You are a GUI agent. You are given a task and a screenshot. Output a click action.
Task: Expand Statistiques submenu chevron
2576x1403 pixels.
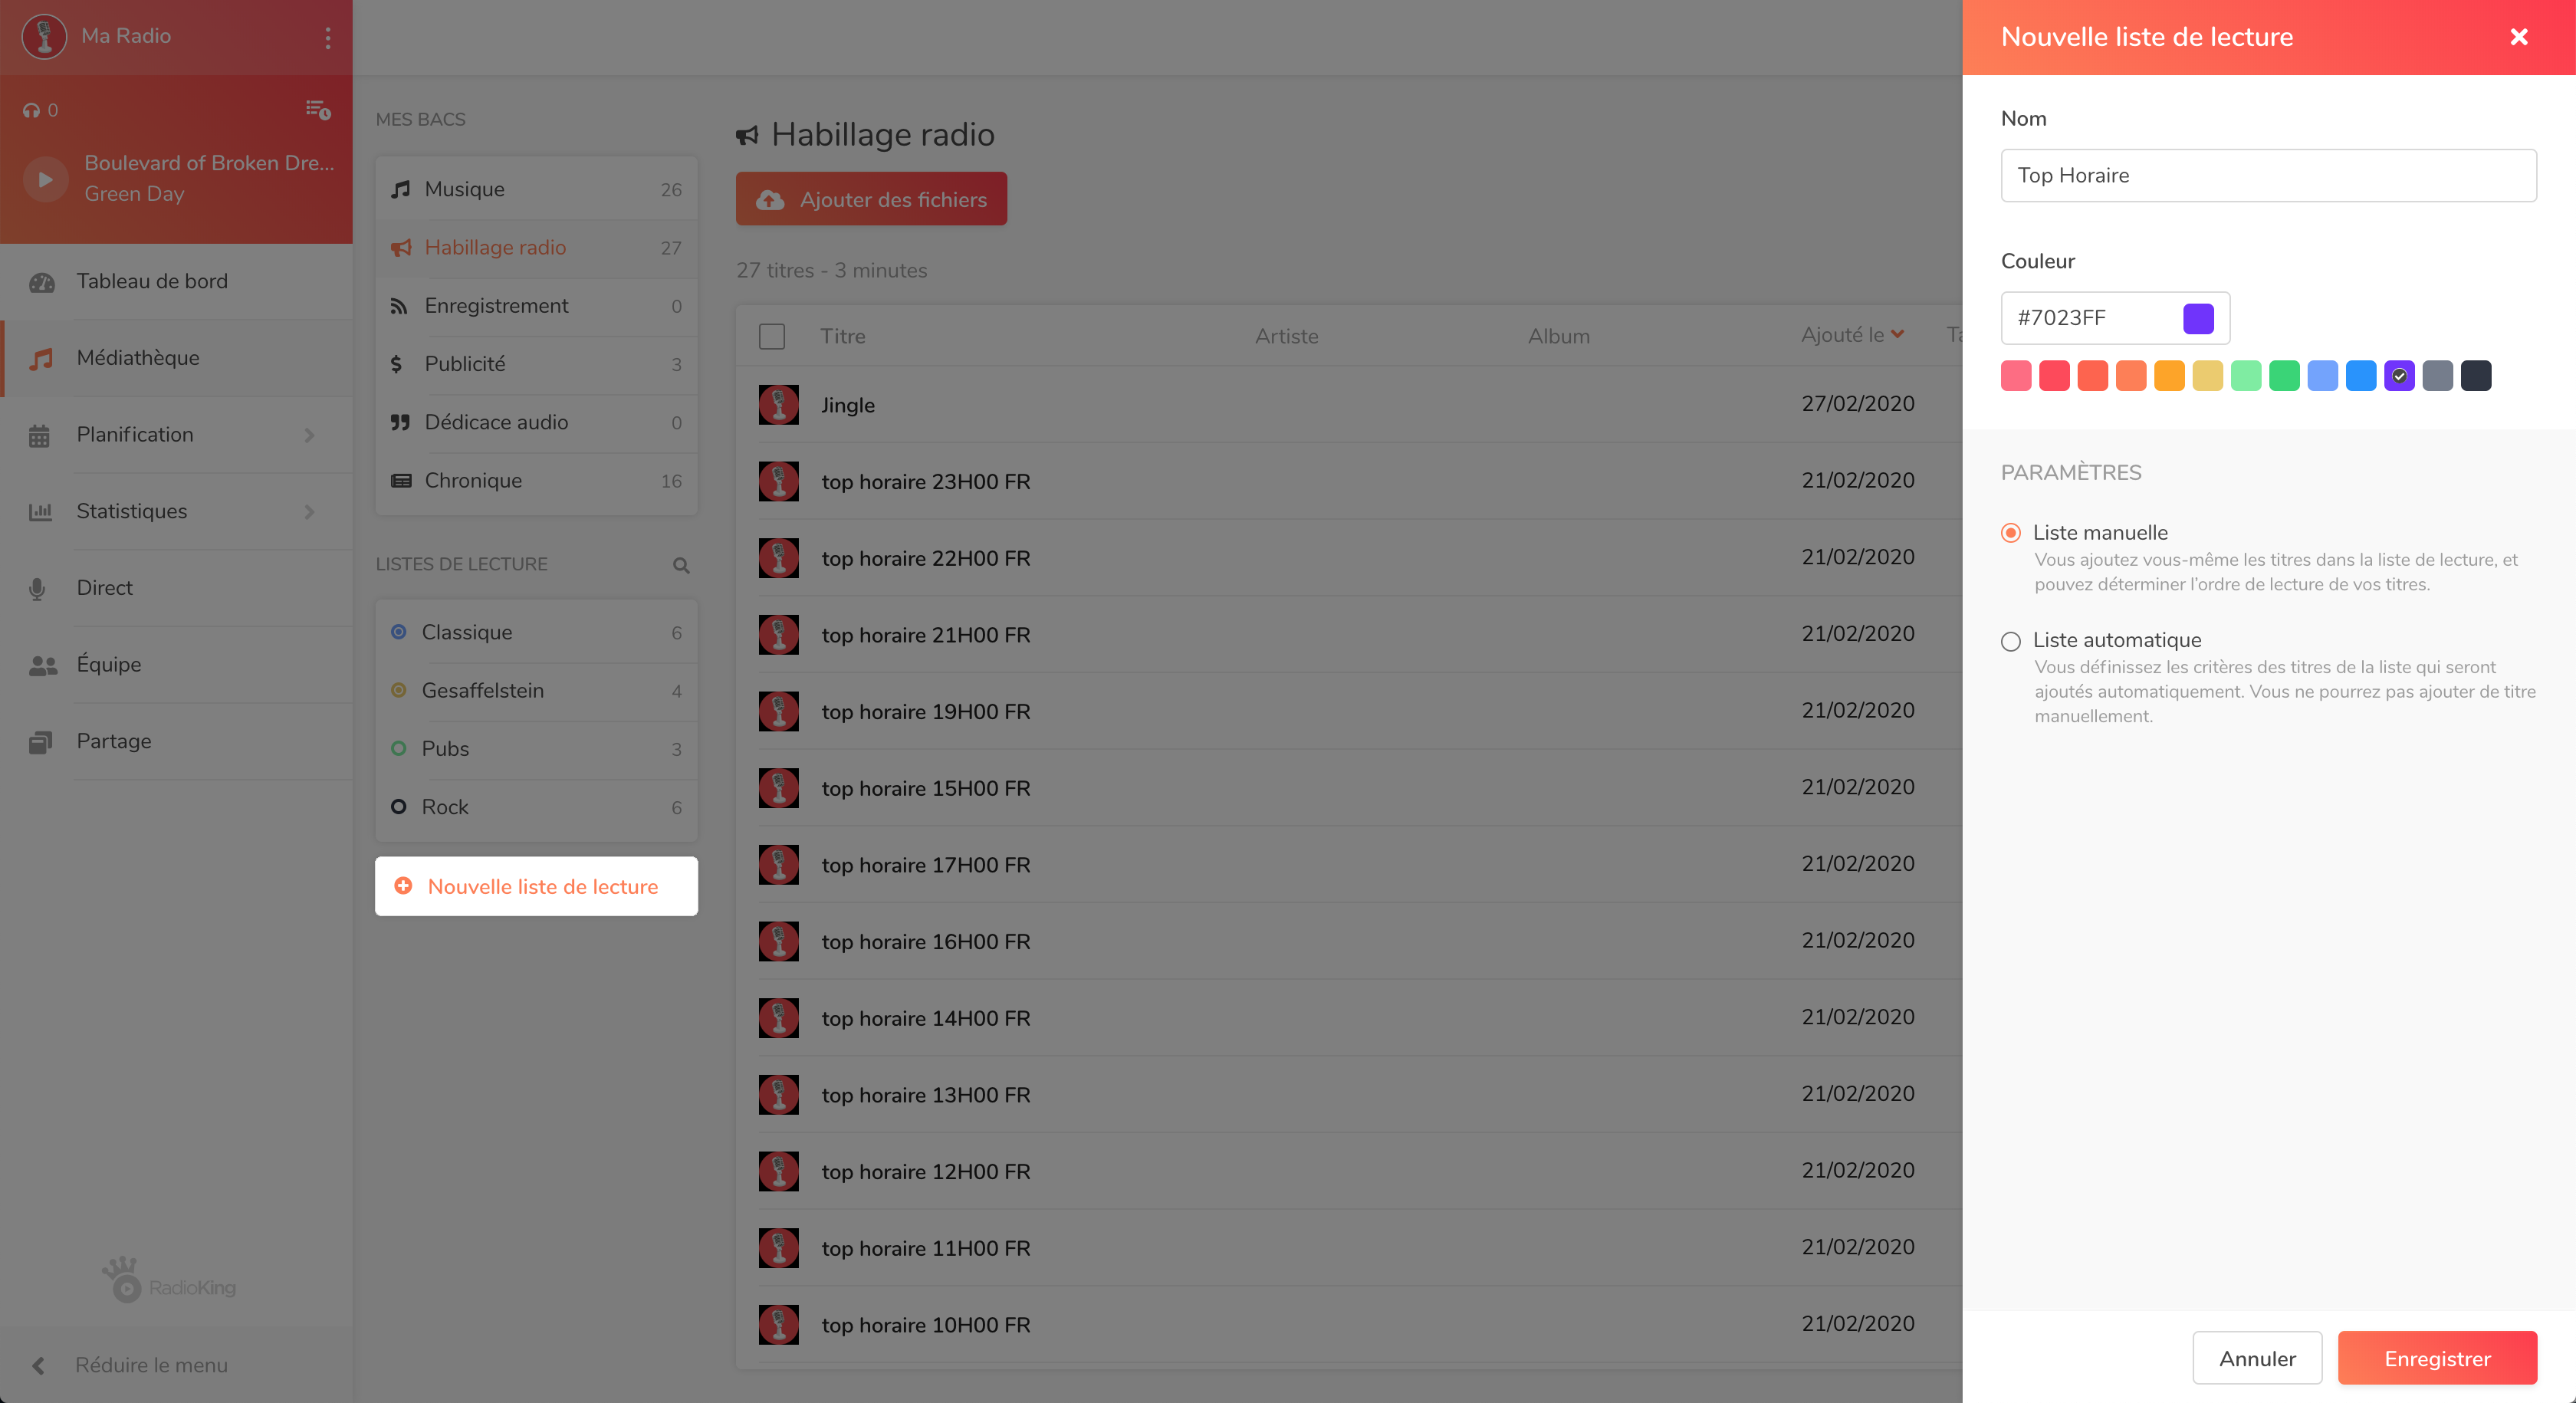coord(310,512)
